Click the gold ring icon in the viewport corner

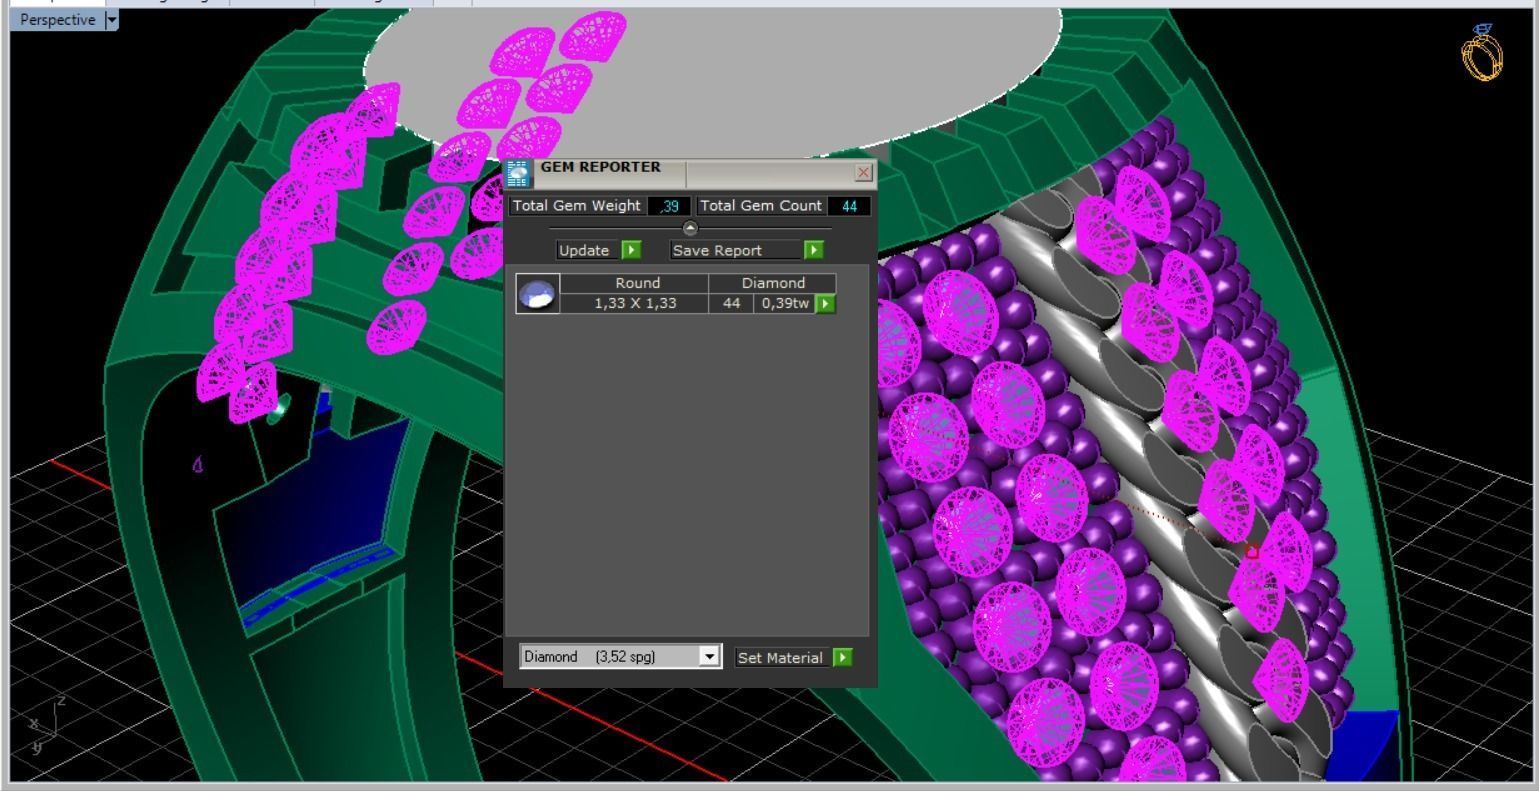1482,51
